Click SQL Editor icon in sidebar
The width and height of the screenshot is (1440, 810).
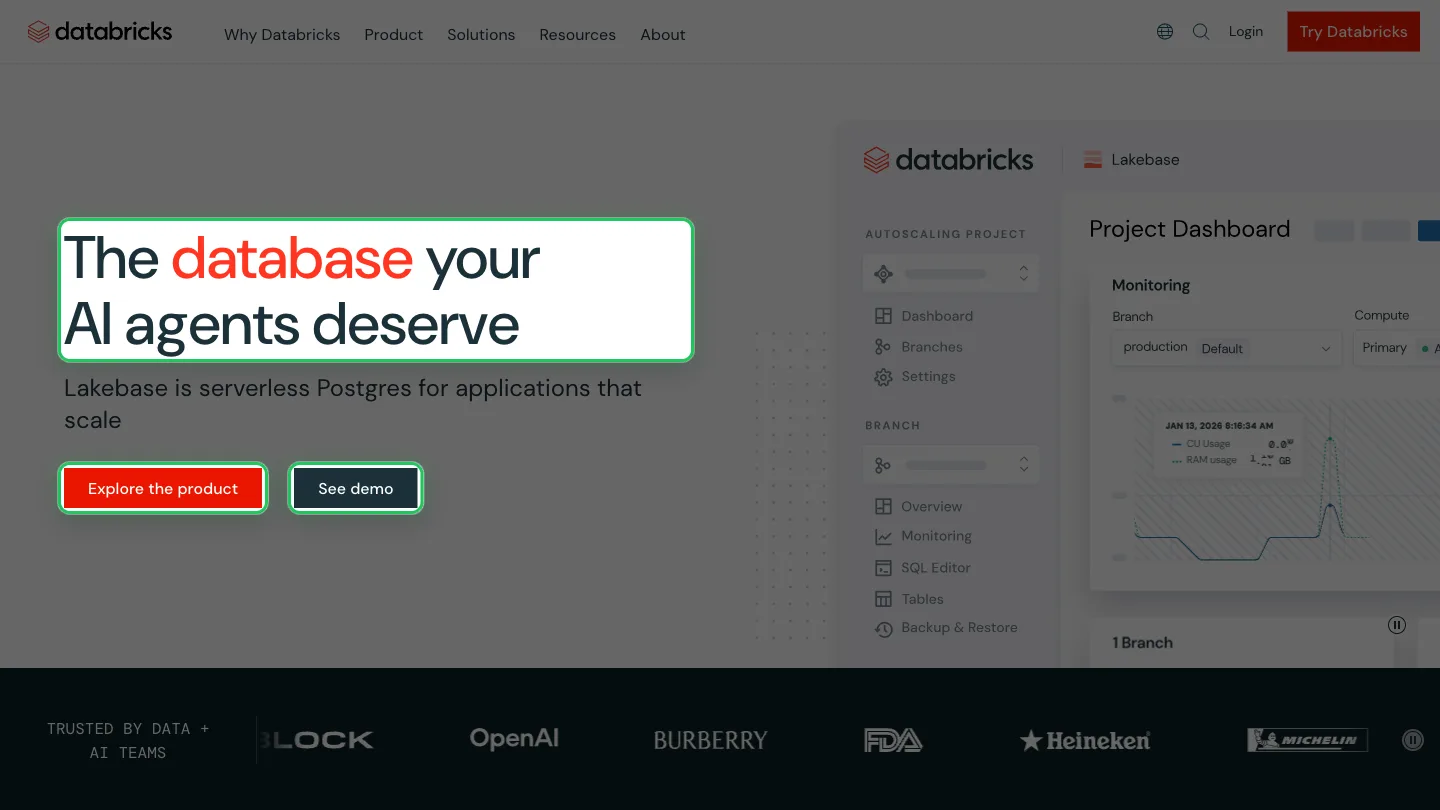pyautogui.click(x=883, y=568)
